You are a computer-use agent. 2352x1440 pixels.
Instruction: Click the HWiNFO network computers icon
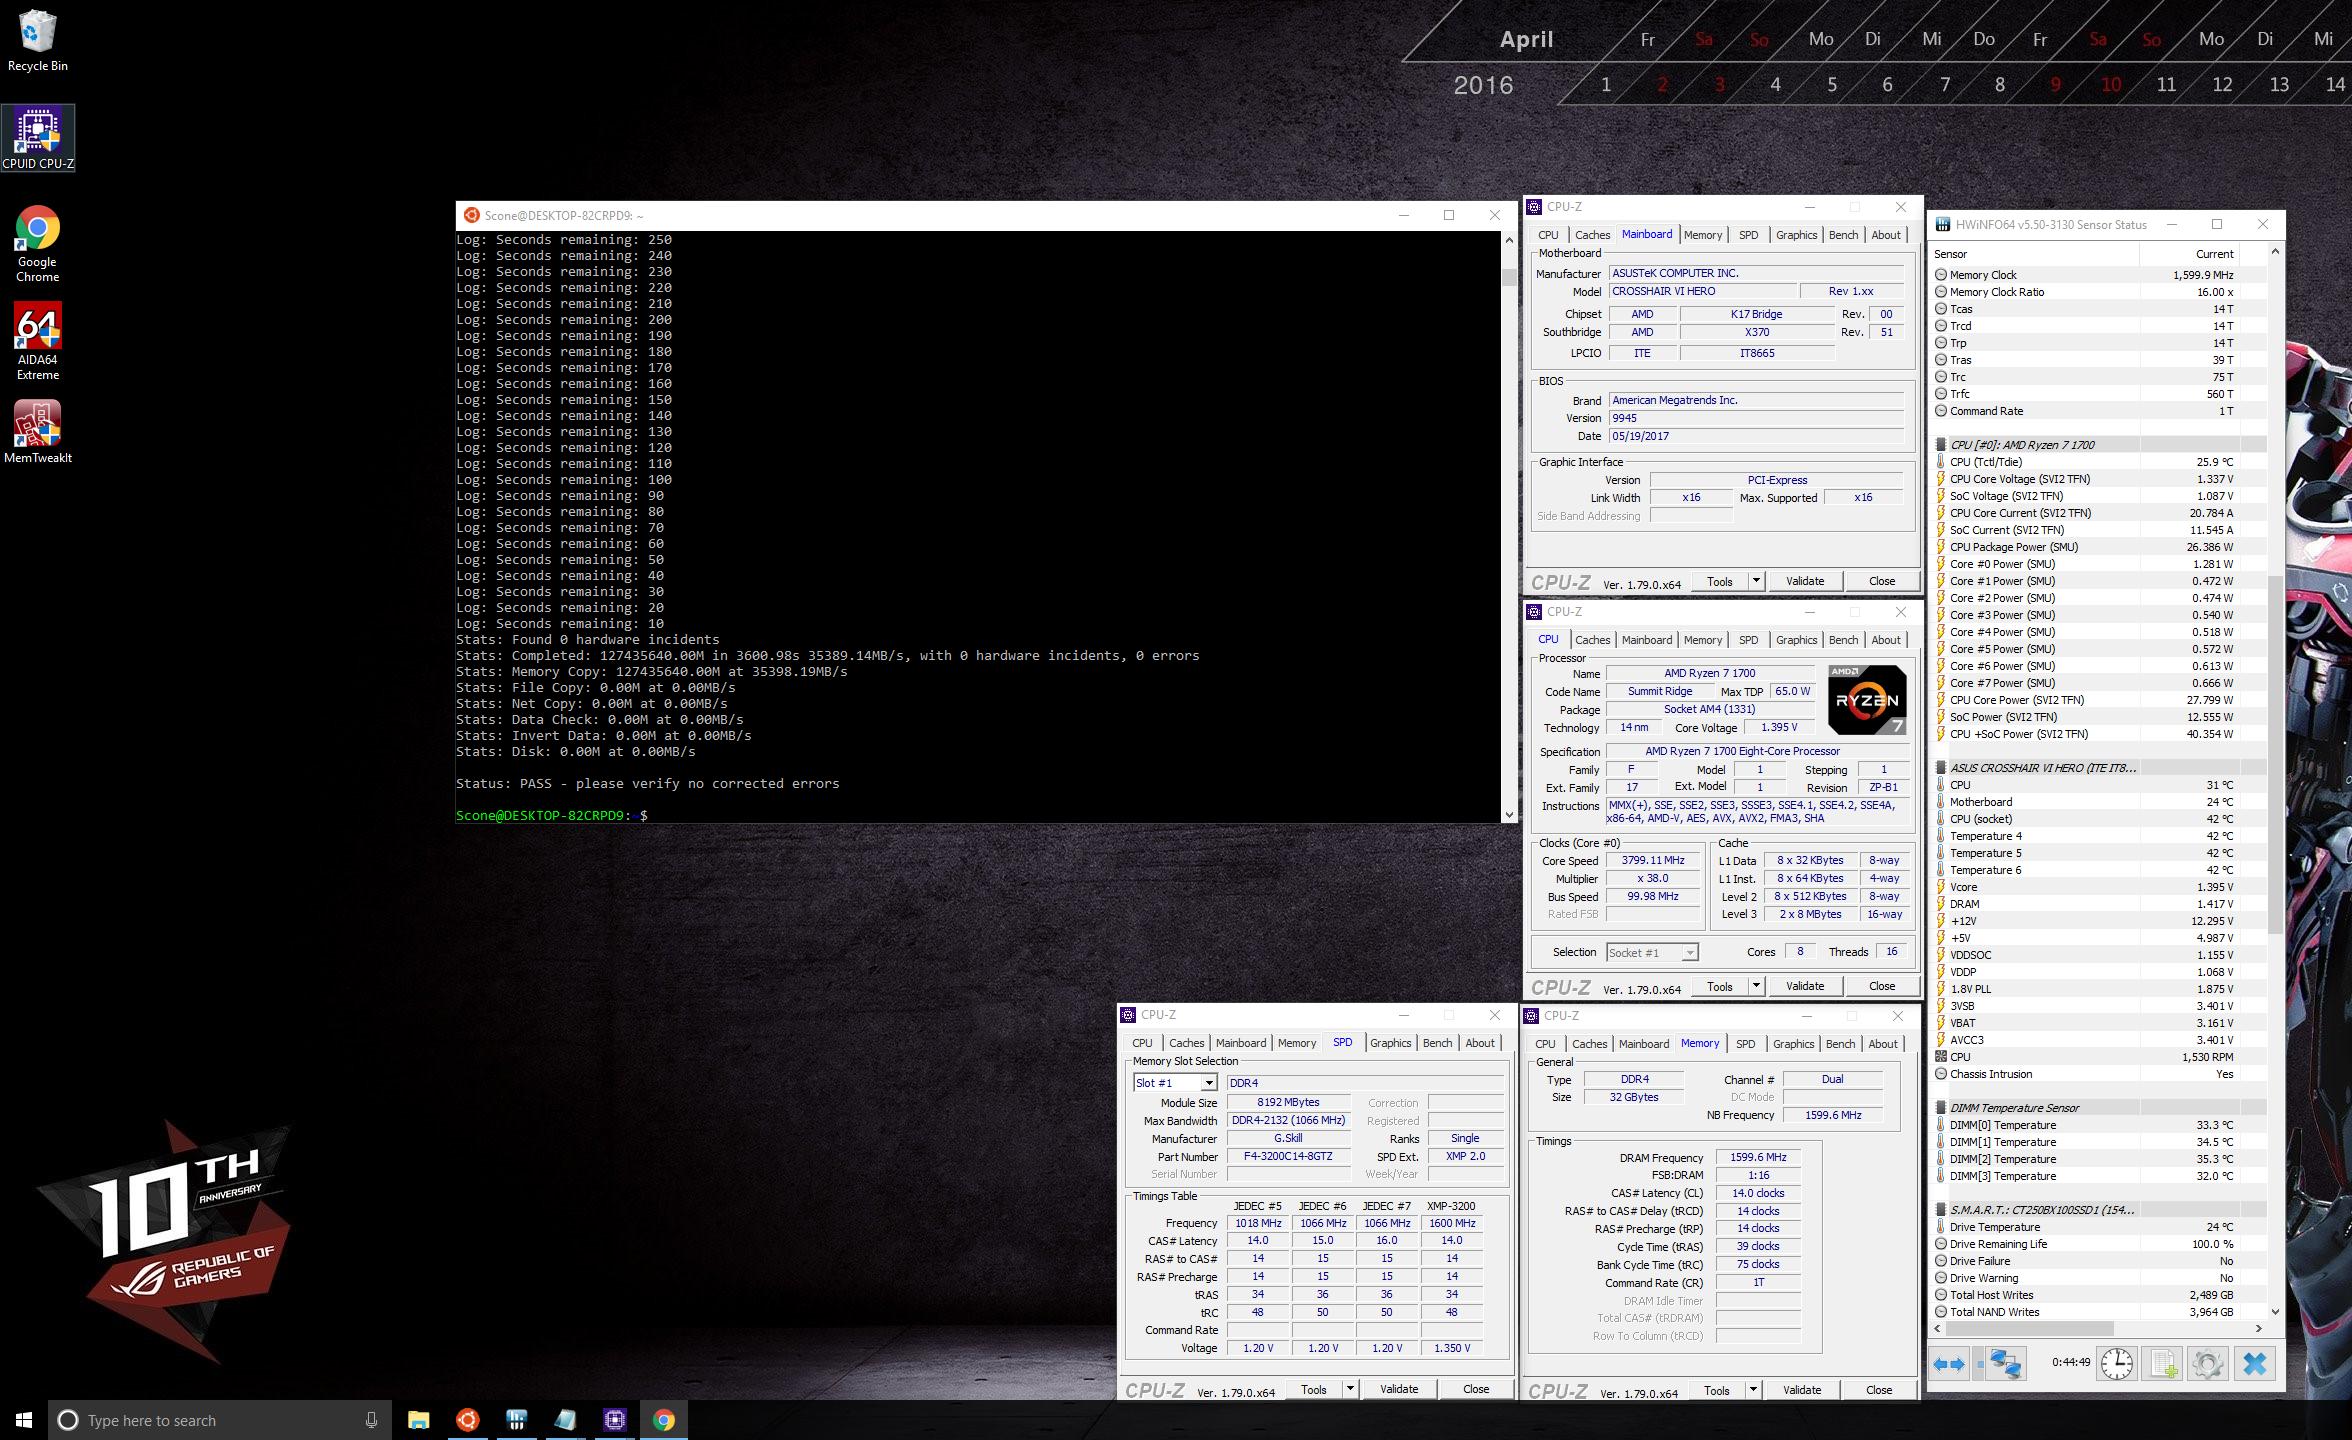[2005, 1364]
